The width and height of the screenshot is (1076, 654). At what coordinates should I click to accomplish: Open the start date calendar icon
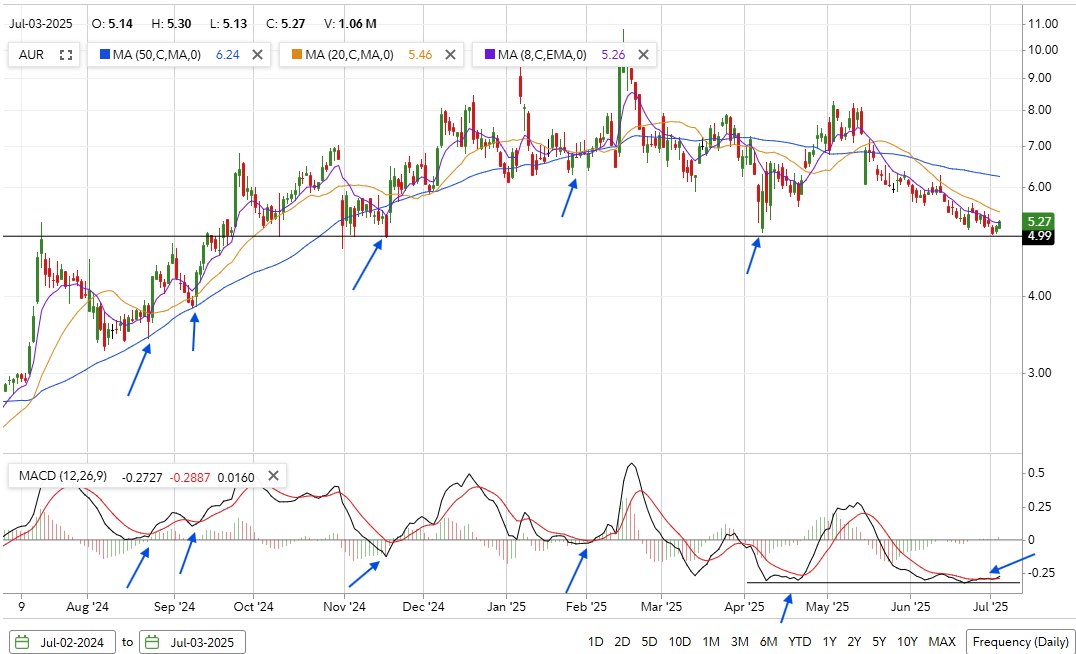click(x=23, y=642)
